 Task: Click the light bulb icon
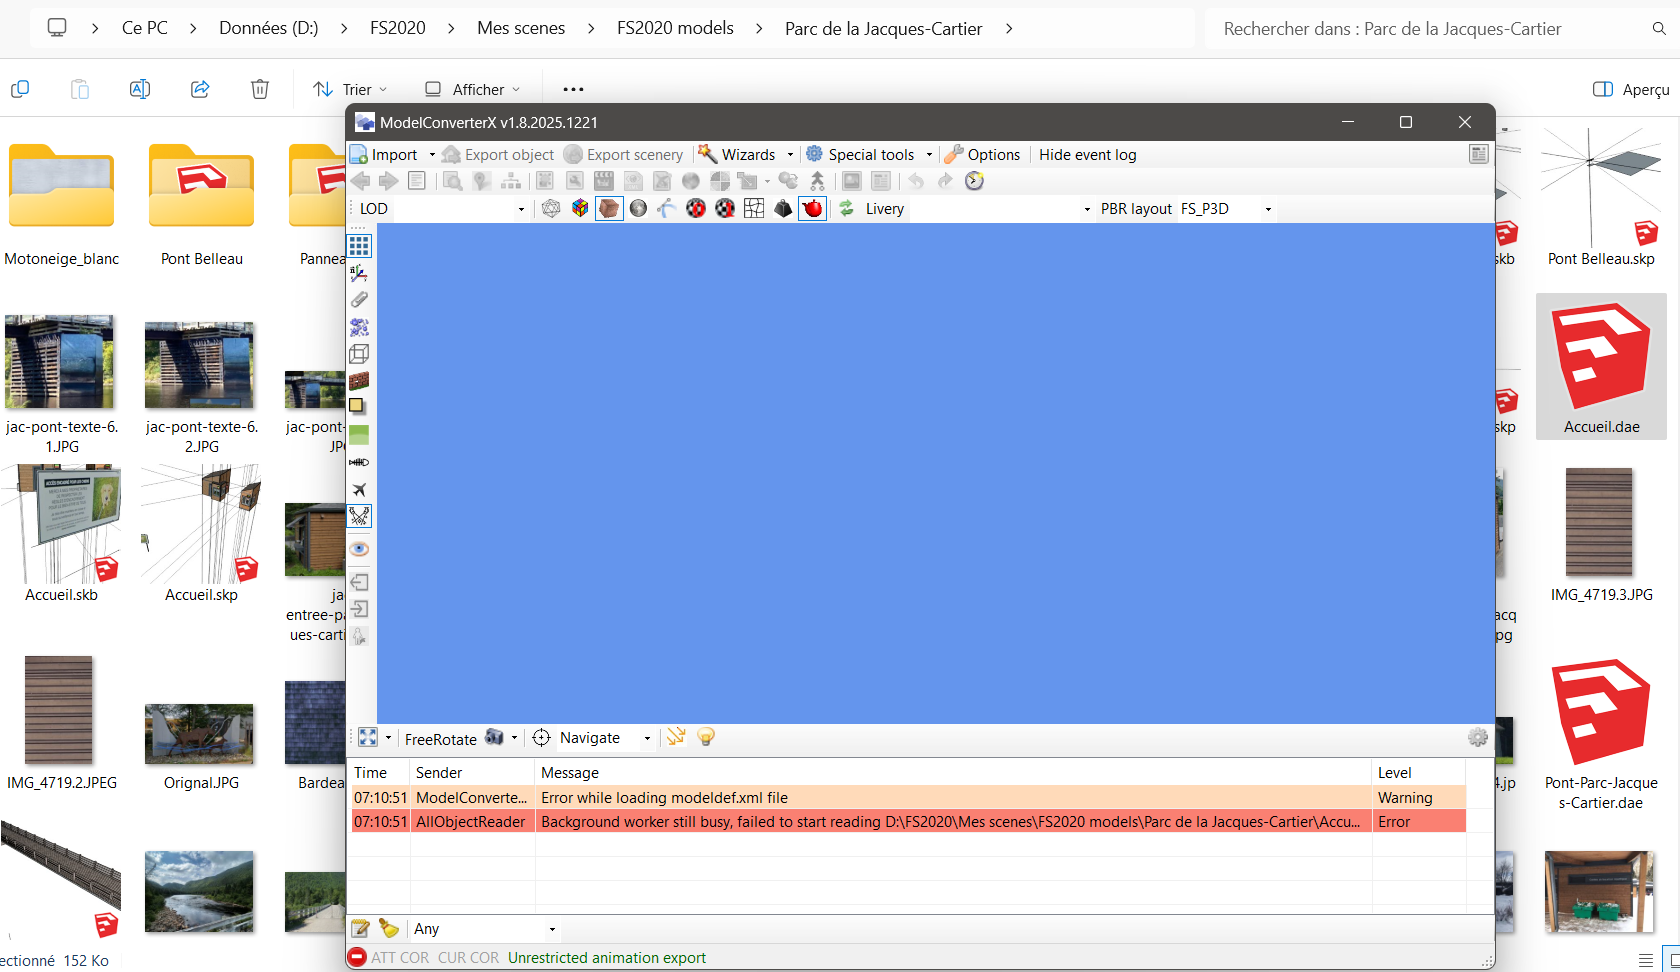[706, 737]
